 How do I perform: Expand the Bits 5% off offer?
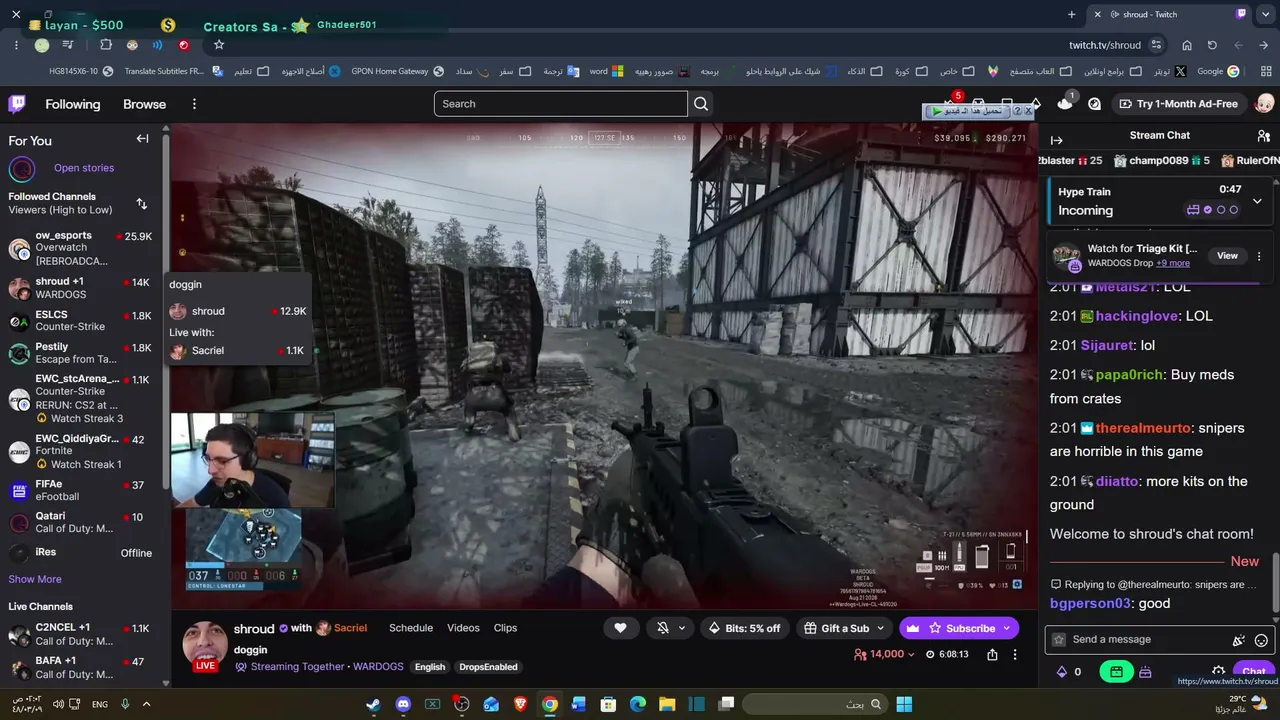[744, 628]
